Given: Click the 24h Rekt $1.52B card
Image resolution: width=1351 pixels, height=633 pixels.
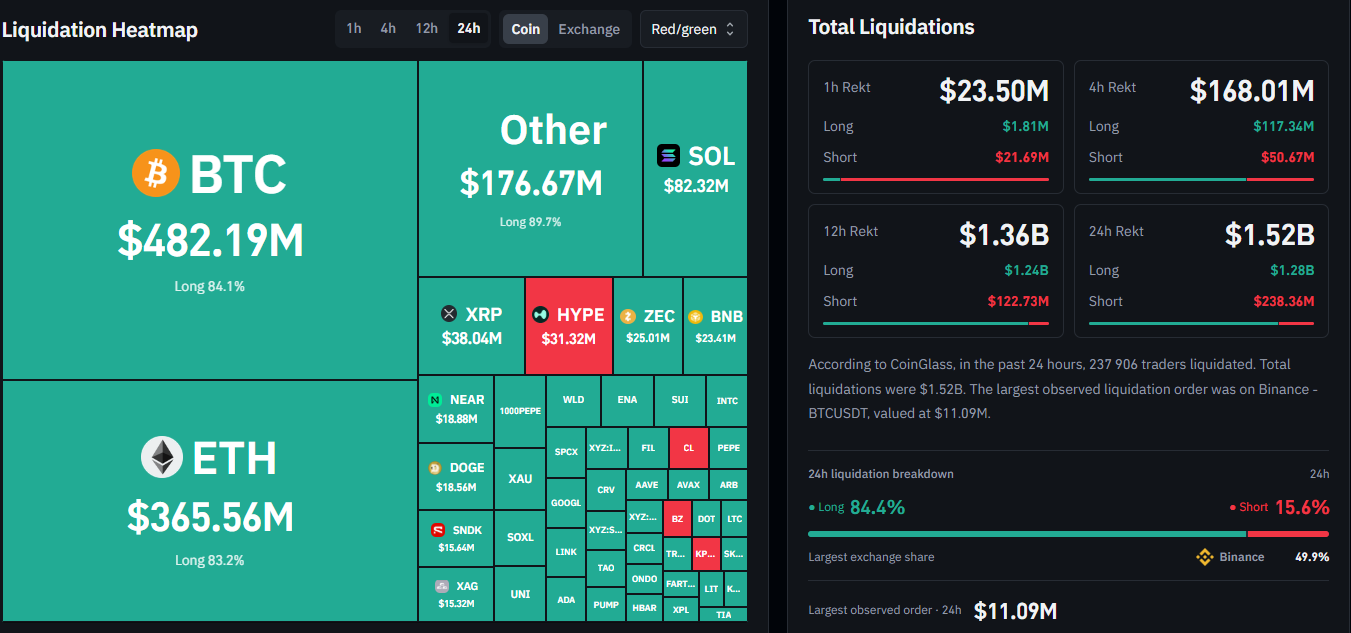Looking at the screenshot, I should [x=1201, y=271].
